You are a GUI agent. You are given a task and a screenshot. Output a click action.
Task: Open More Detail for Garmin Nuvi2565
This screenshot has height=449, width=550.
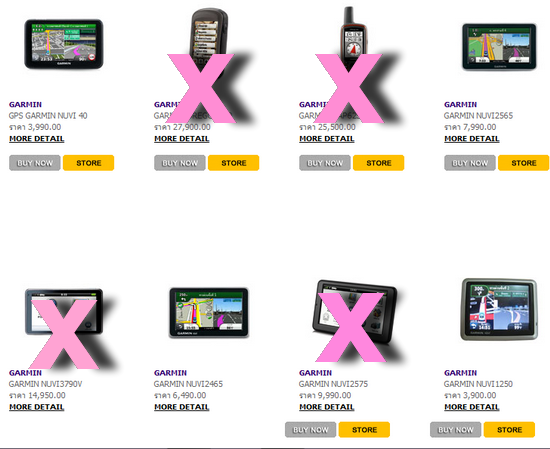coord(472,139)
